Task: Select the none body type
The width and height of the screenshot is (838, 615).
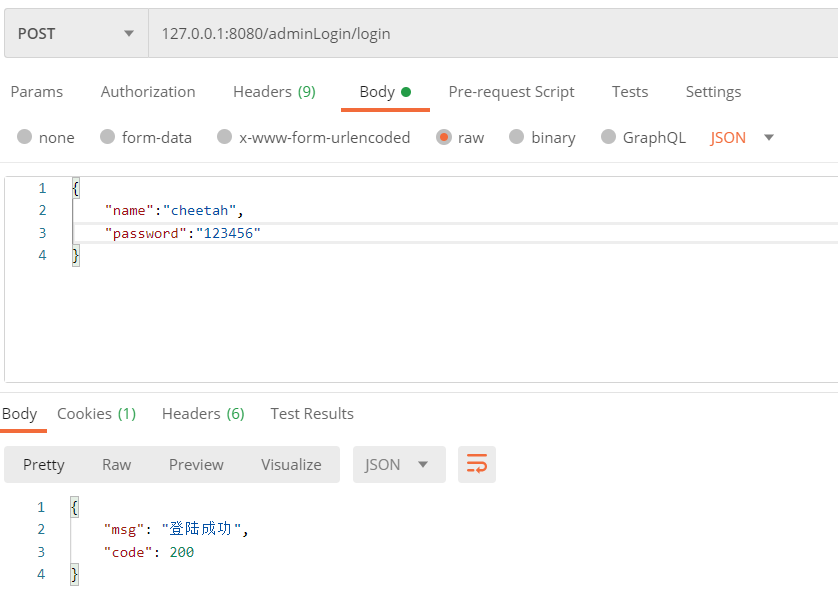Action: pos(45,137)
